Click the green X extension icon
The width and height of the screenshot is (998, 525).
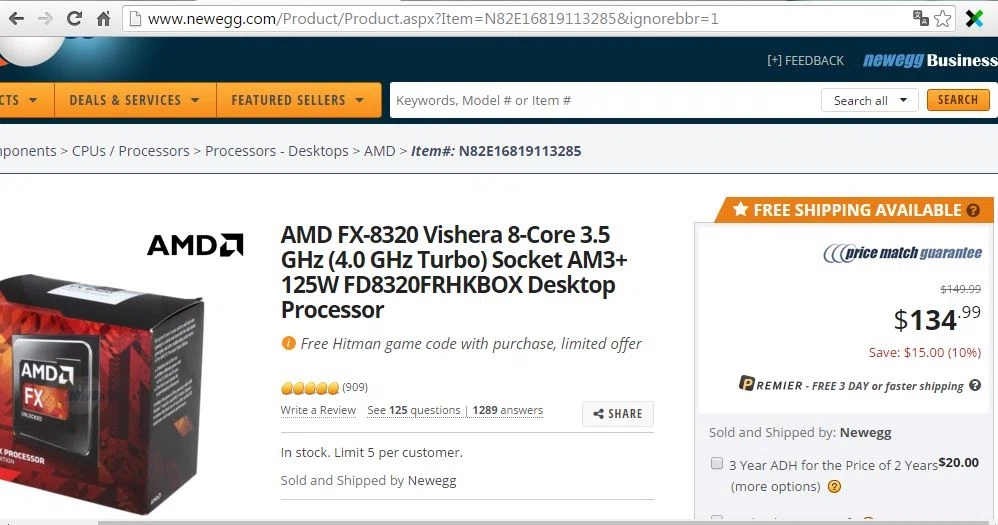coord(974,18)
